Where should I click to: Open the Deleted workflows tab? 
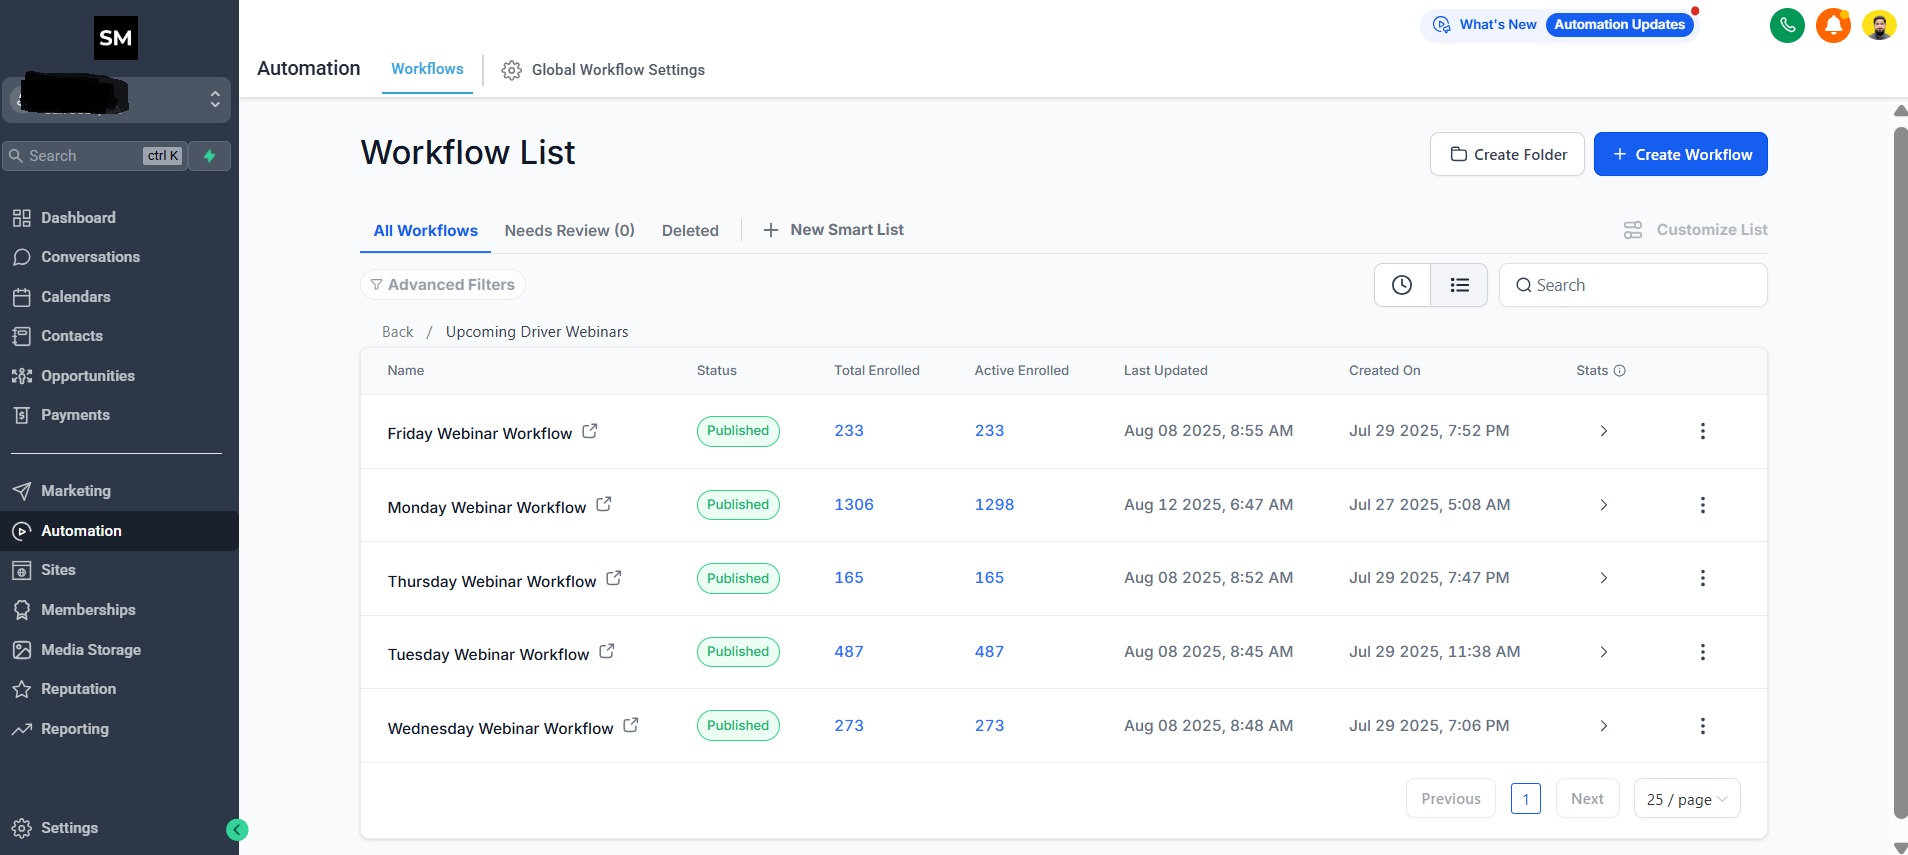coord(690,231)
